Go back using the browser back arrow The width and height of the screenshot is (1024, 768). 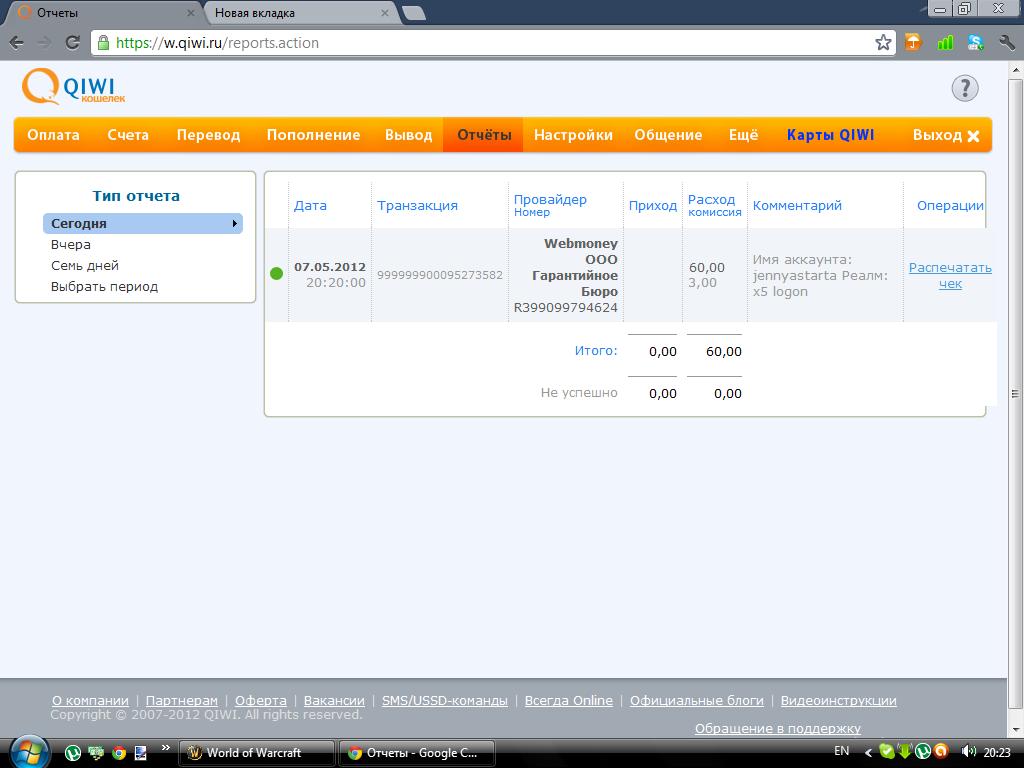click(x=17, y=43)
